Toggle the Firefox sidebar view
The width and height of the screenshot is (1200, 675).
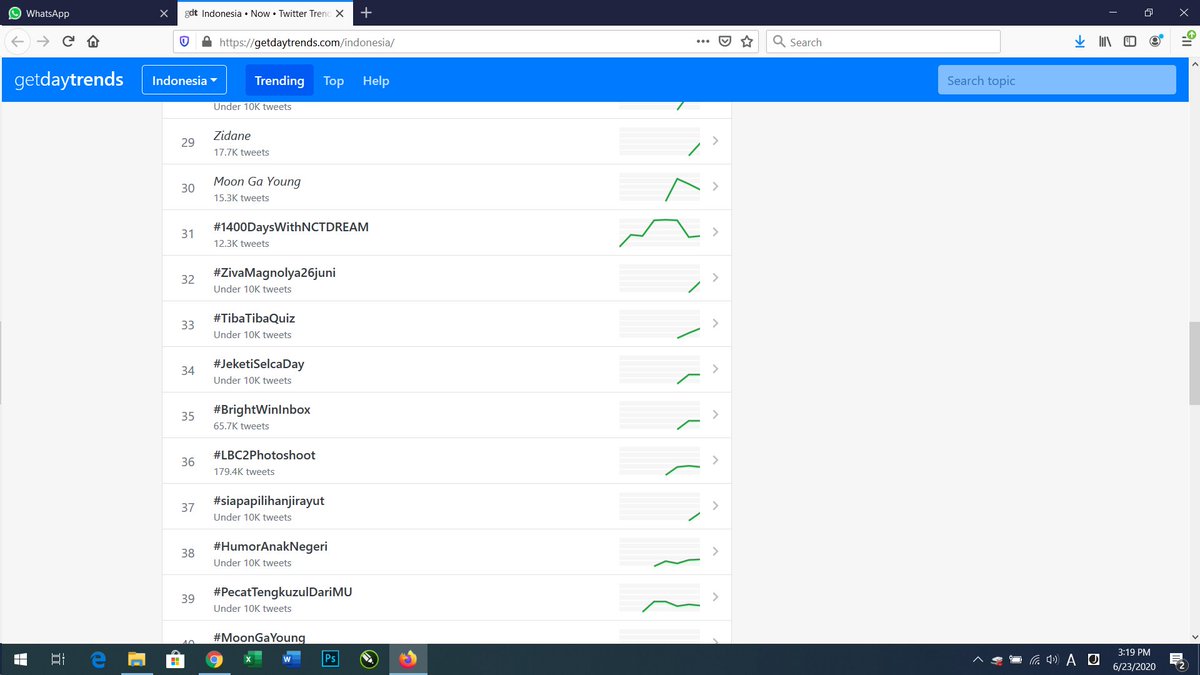(1130, 42)
